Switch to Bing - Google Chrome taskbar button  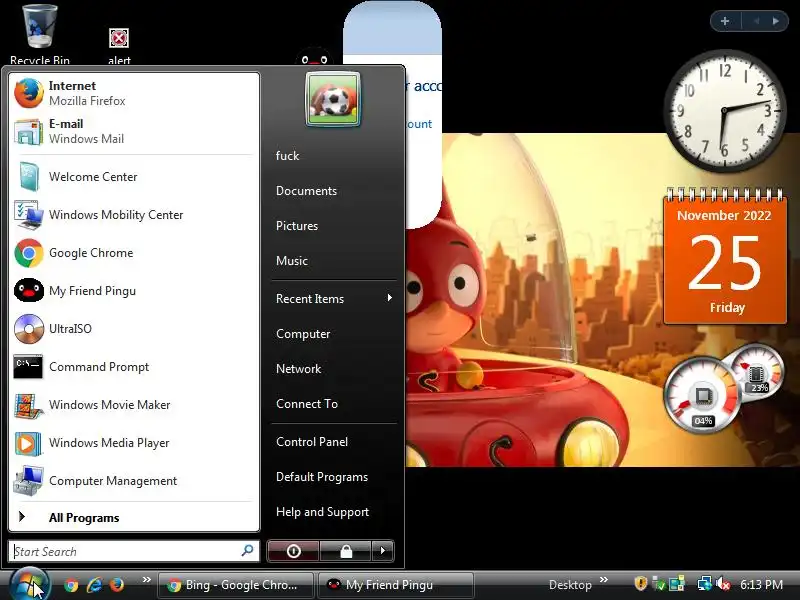pyautogui.click(x=236, y=585)
